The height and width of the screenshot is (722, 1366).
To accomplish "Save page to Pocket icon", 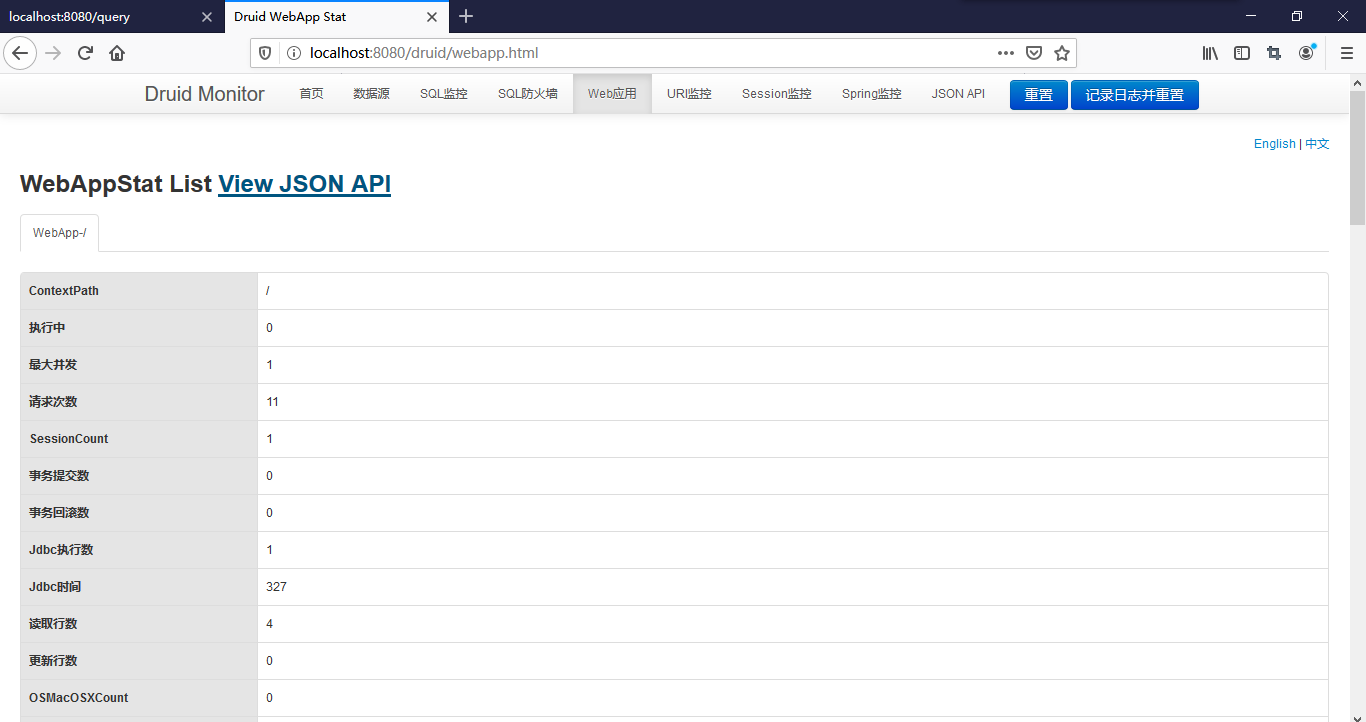I will click(x=1035, y=53).
